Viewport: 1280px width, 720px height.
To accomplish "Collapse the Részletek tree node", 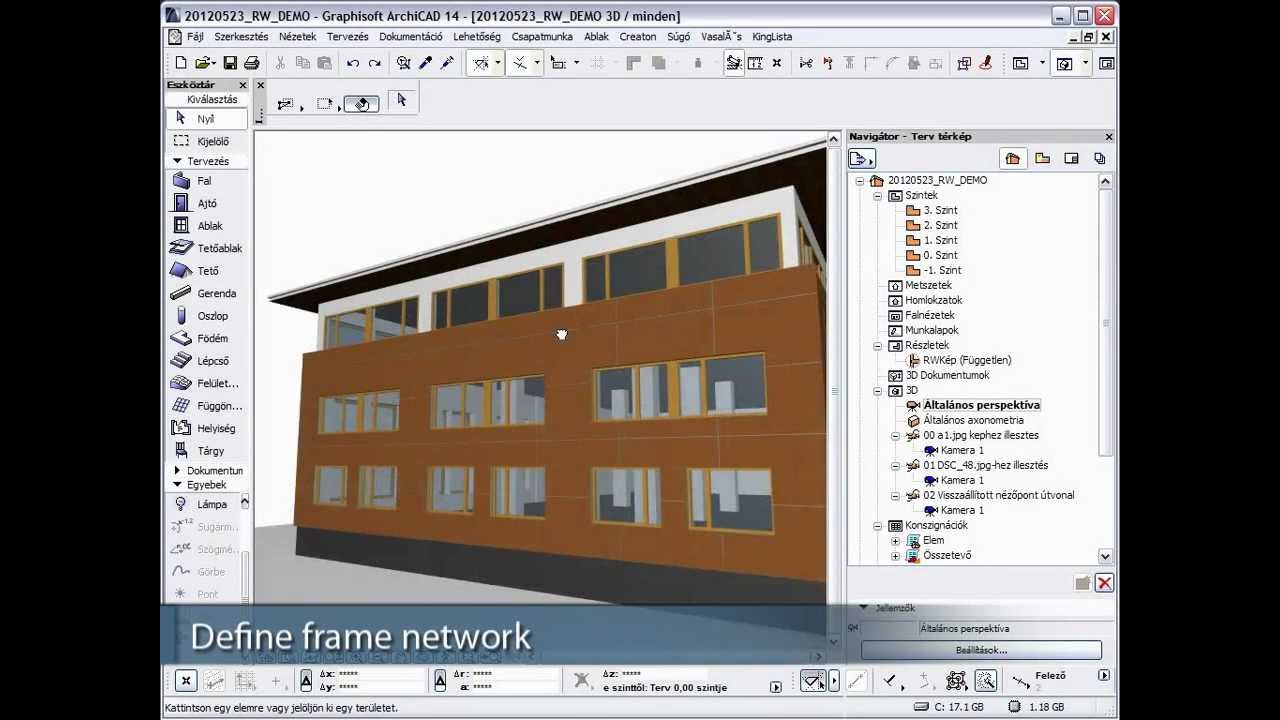I will coord(878,346).
